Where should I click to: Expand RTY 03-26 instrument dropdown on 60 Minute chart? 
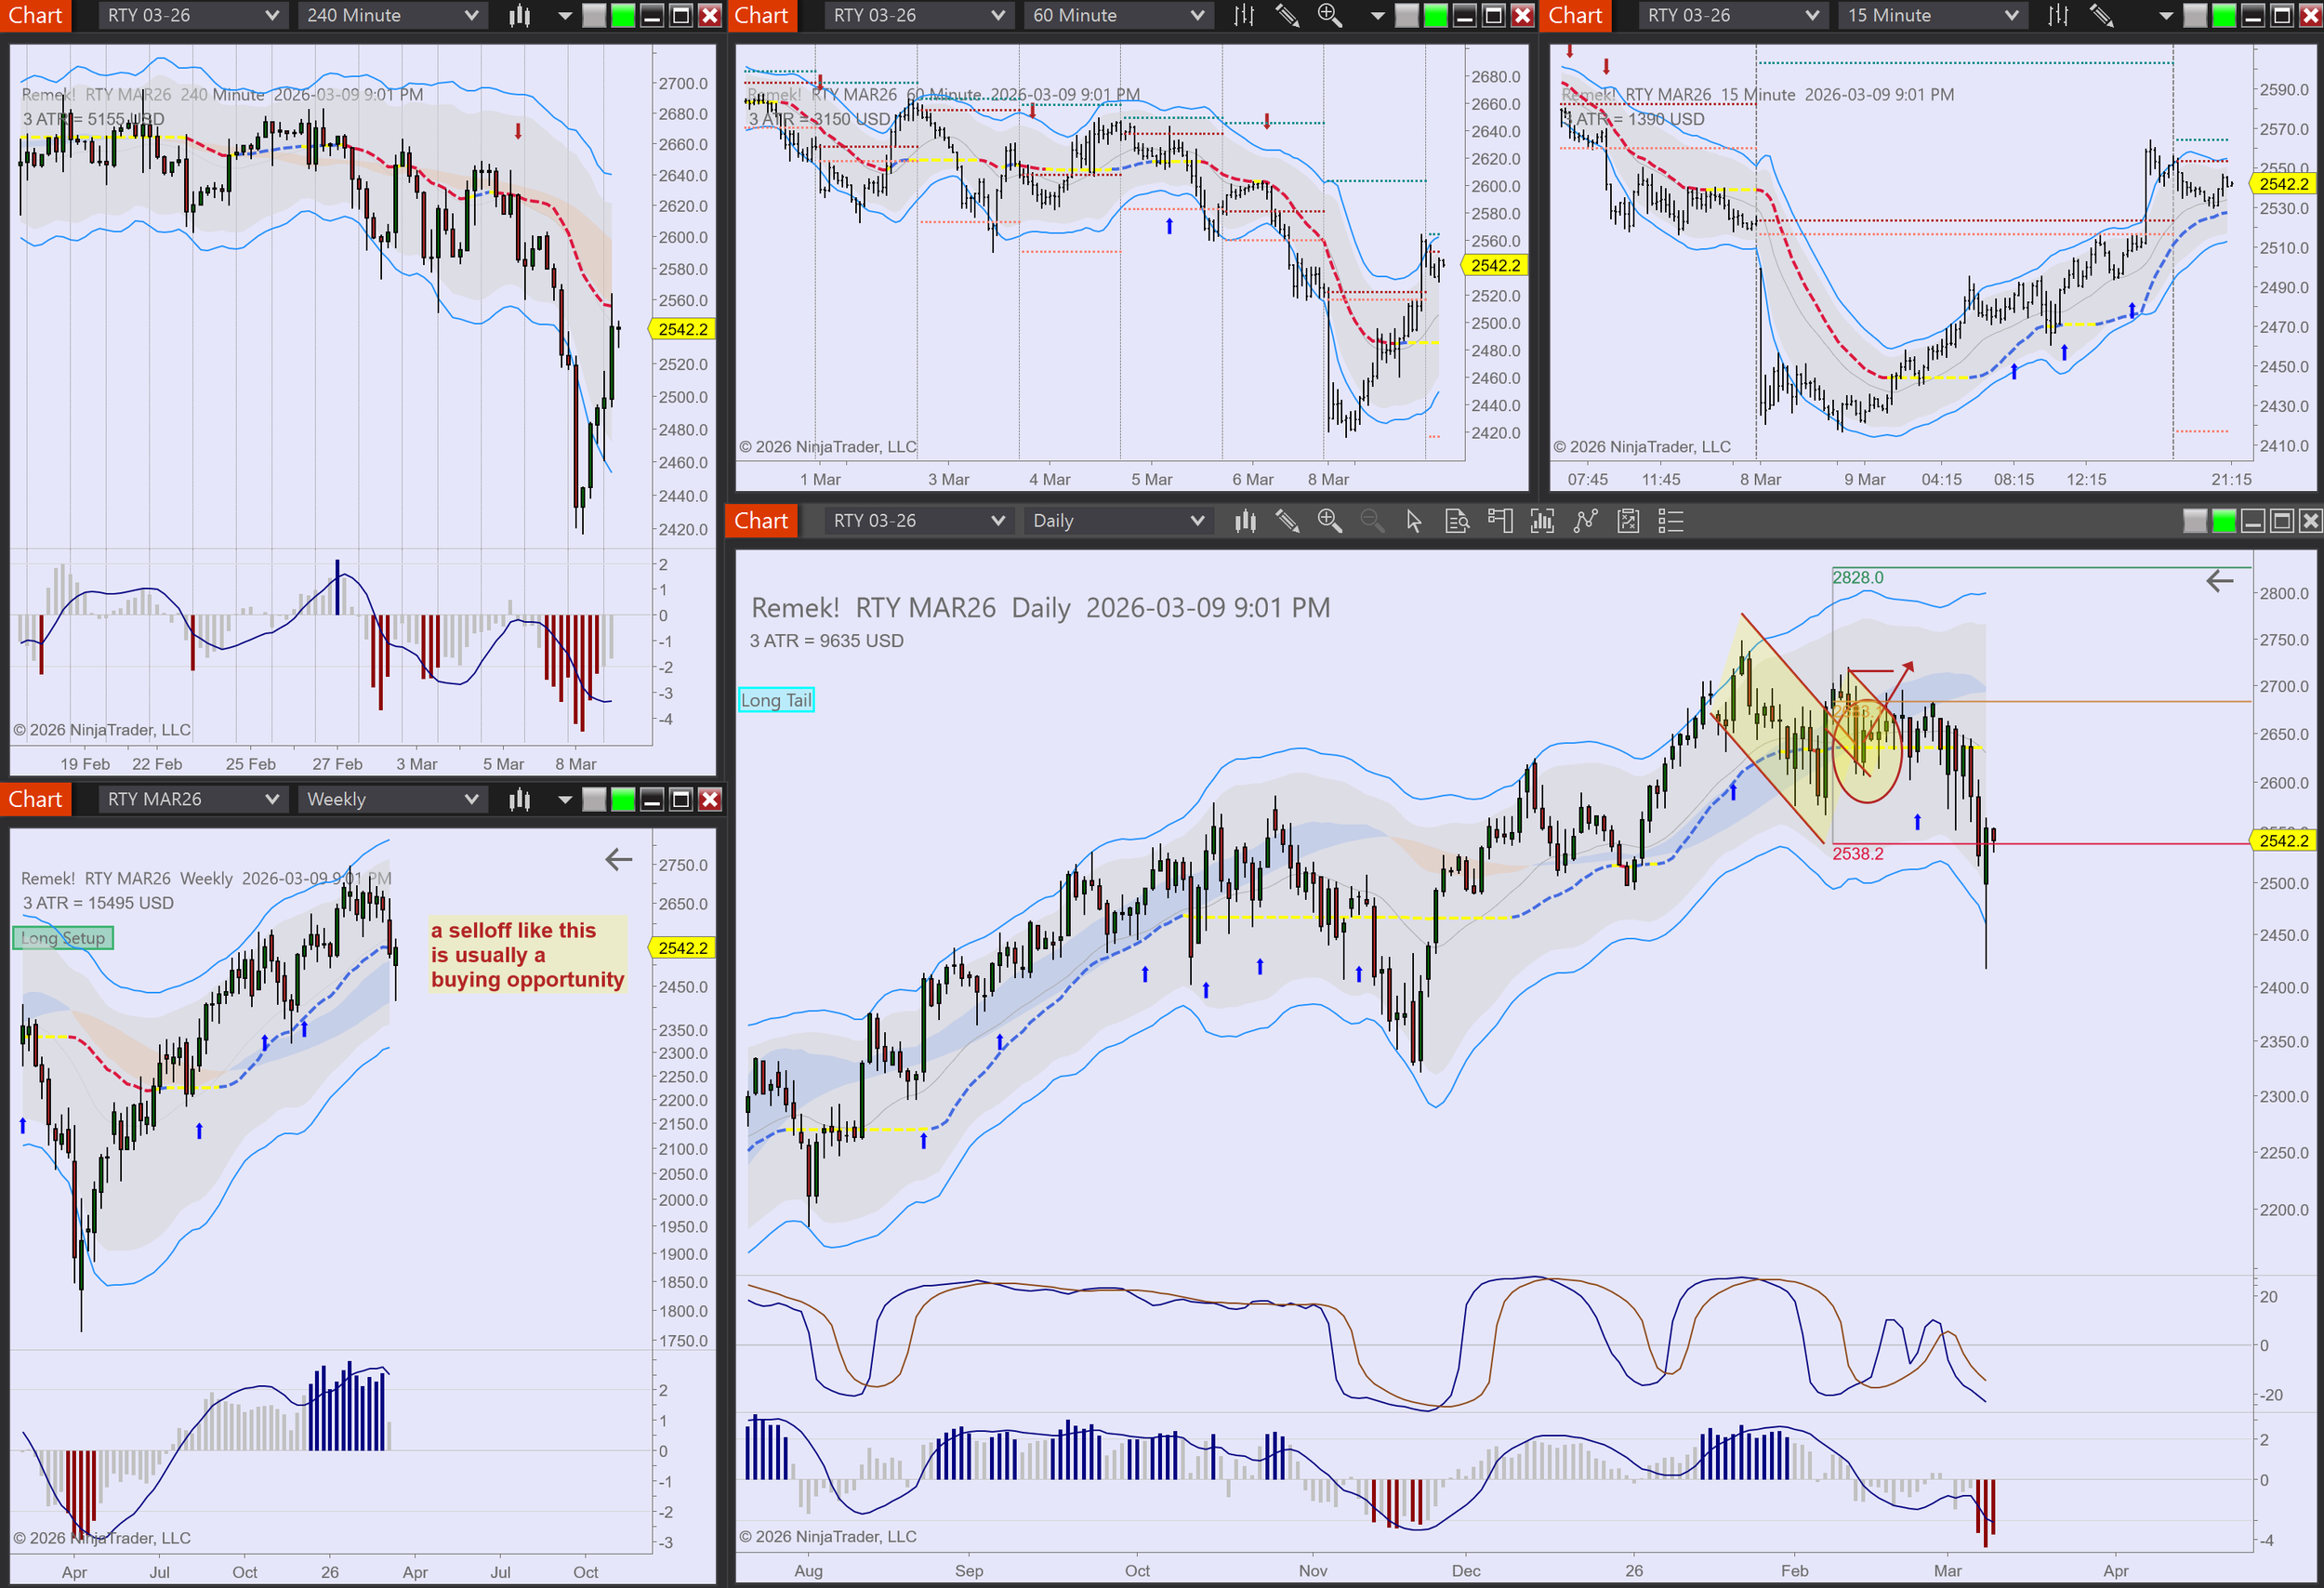[918, 15]
